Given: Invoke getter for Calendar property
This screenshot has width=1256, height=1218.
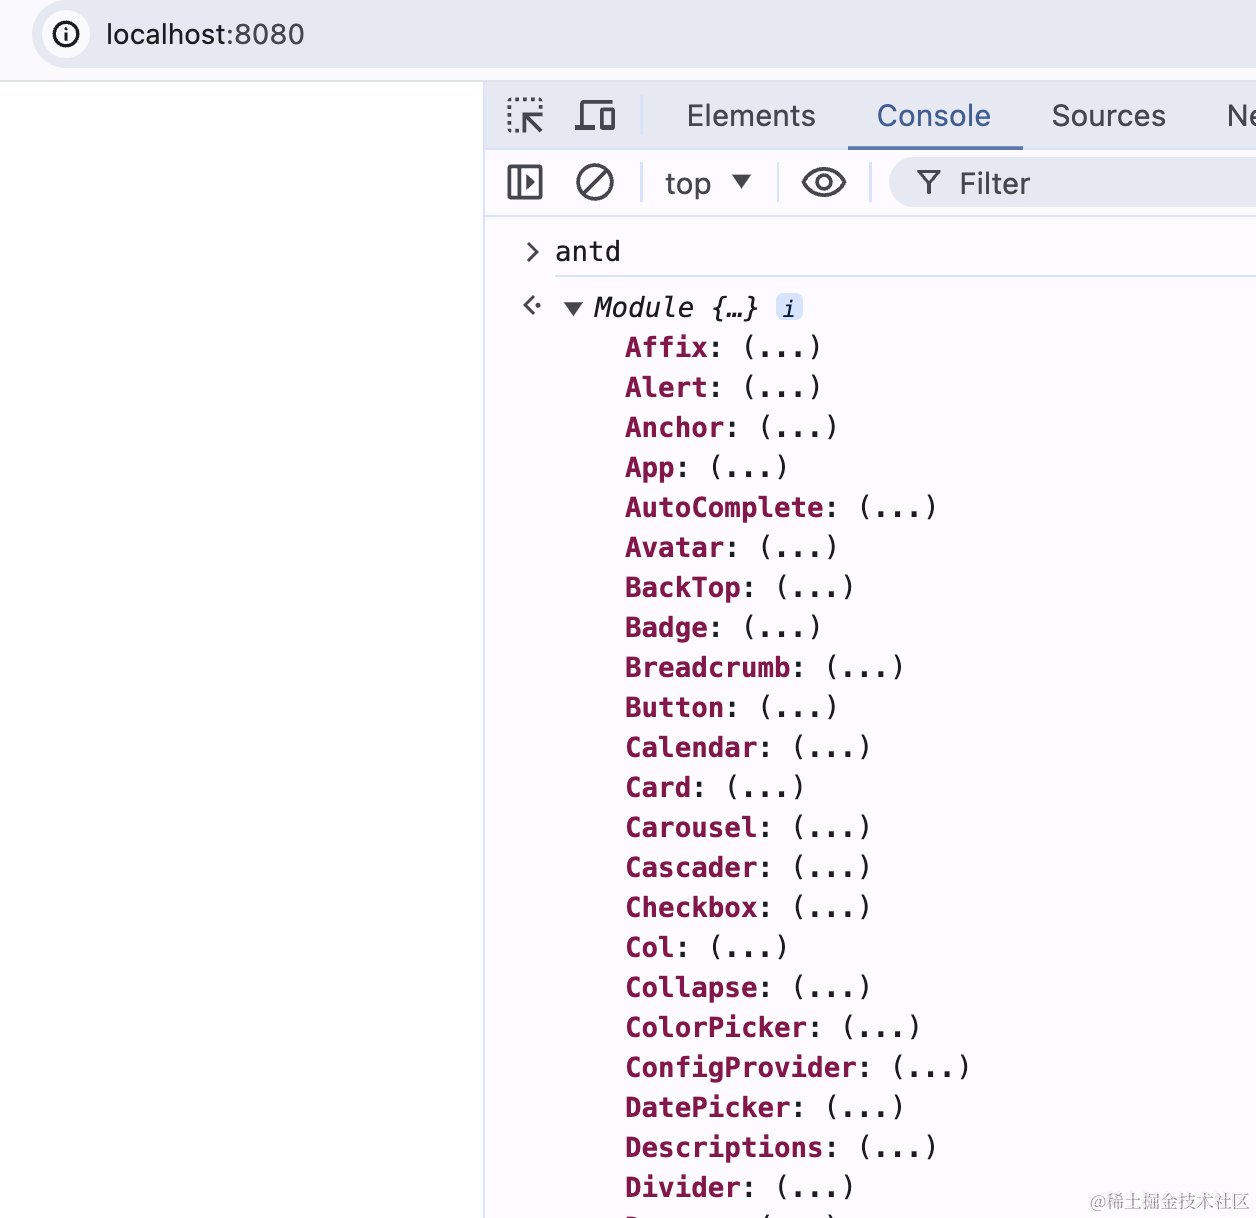Looking at the screenshot, I should coord(832,748).
